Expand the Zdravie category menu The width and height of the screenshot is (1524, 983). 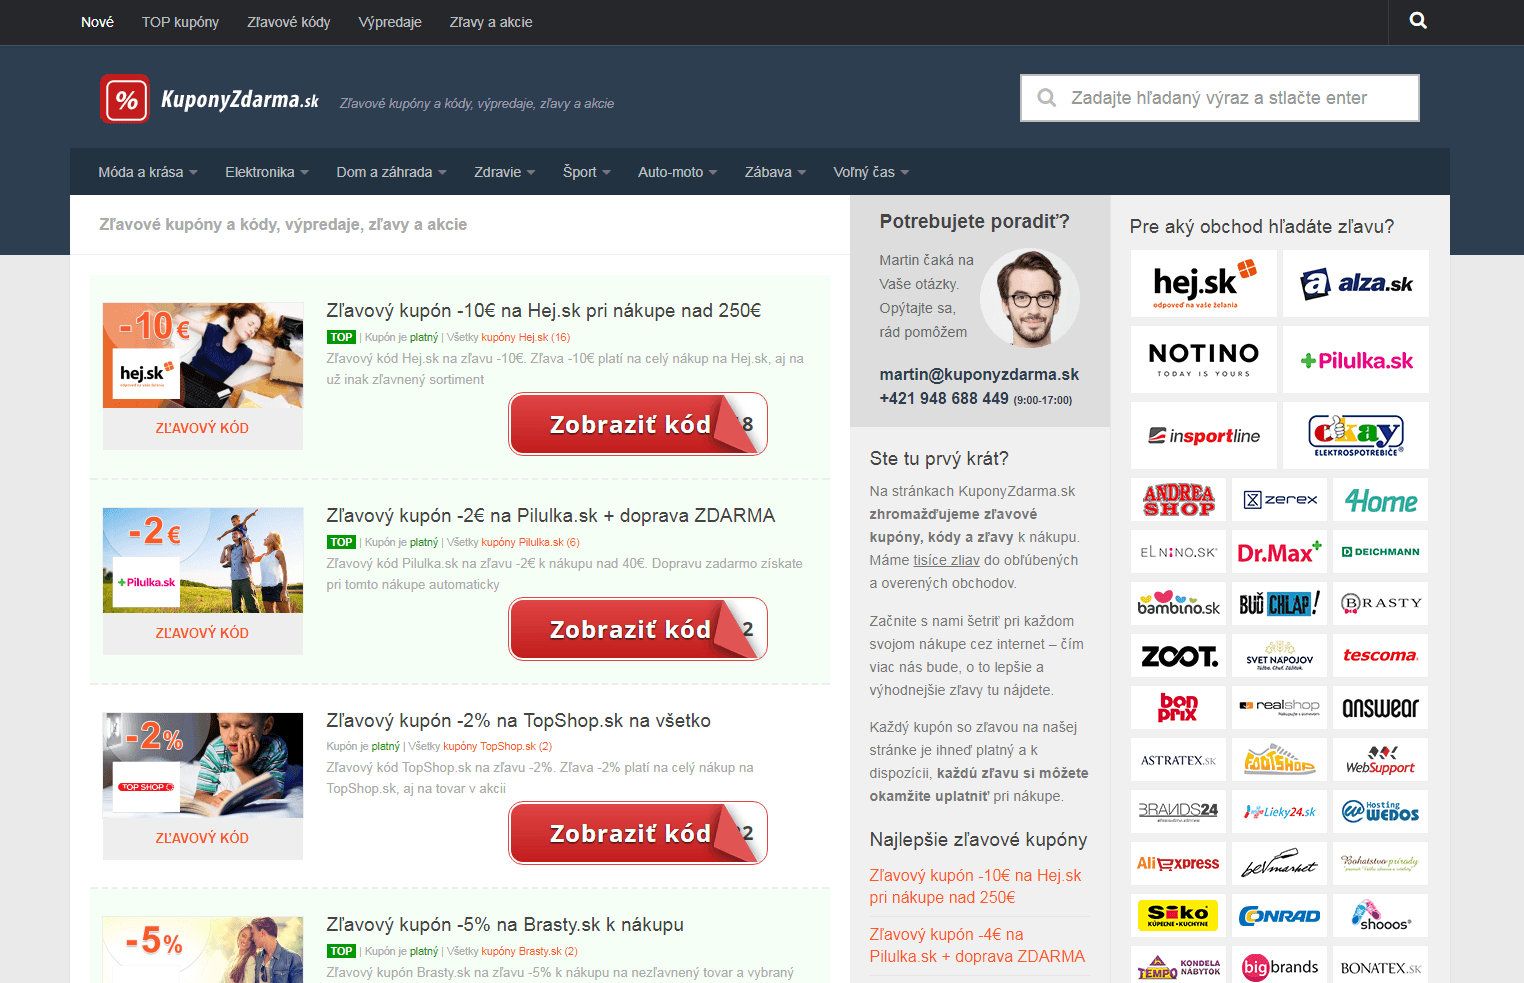pos(505,172)
